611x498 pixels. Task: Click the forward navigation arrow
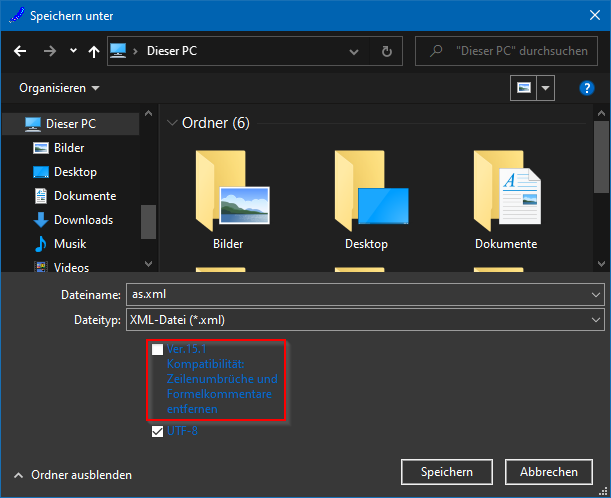pos(50,50)
